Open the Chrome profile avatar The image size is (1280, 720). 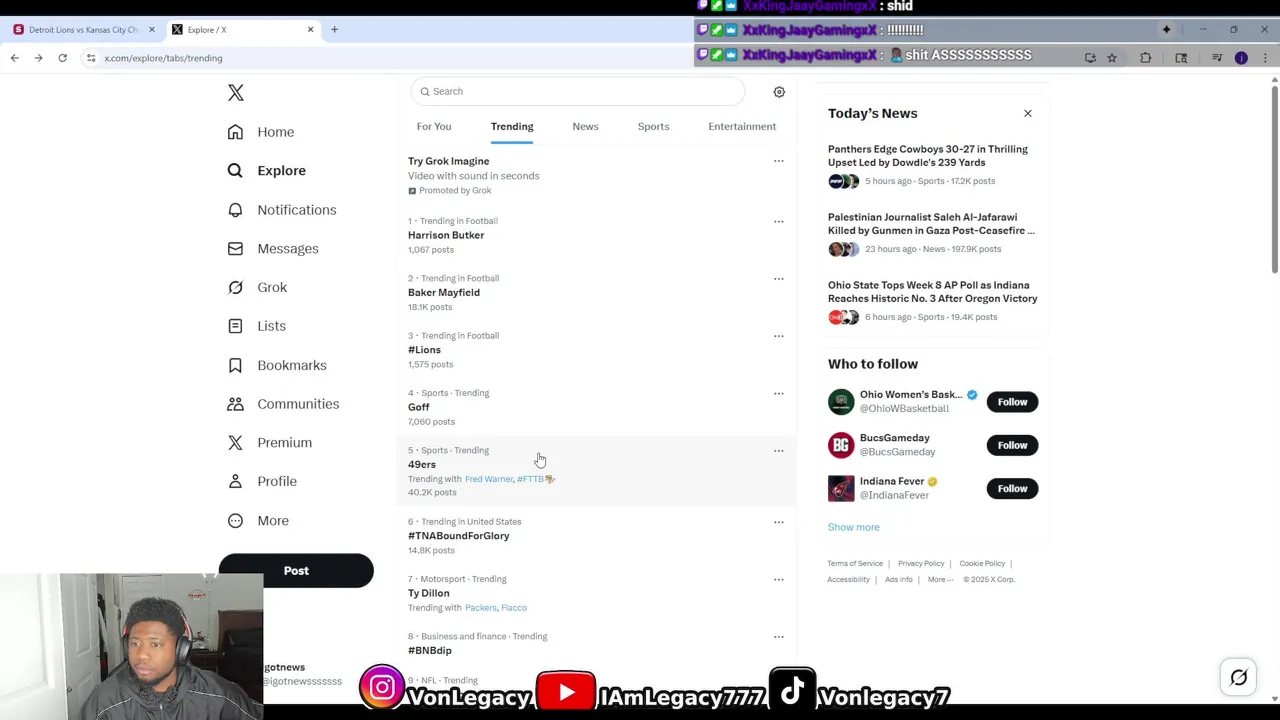click(x=1241, y=58)
